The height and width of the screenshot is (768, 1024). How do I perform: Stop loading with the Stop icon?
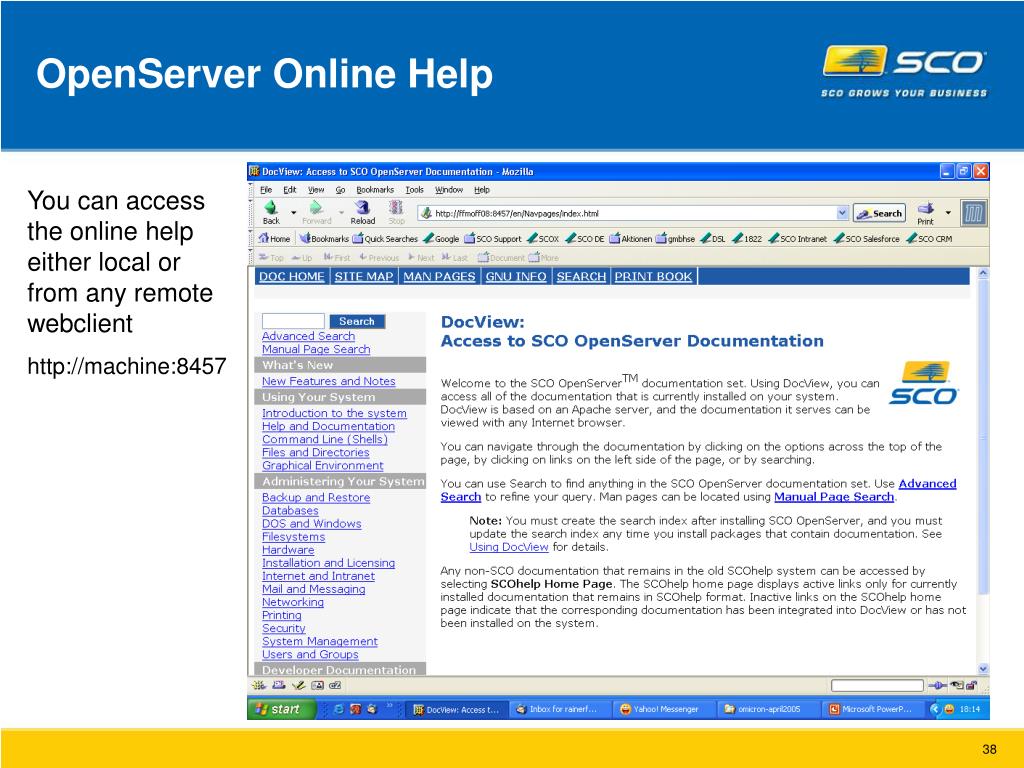click(x=396, y=208)
